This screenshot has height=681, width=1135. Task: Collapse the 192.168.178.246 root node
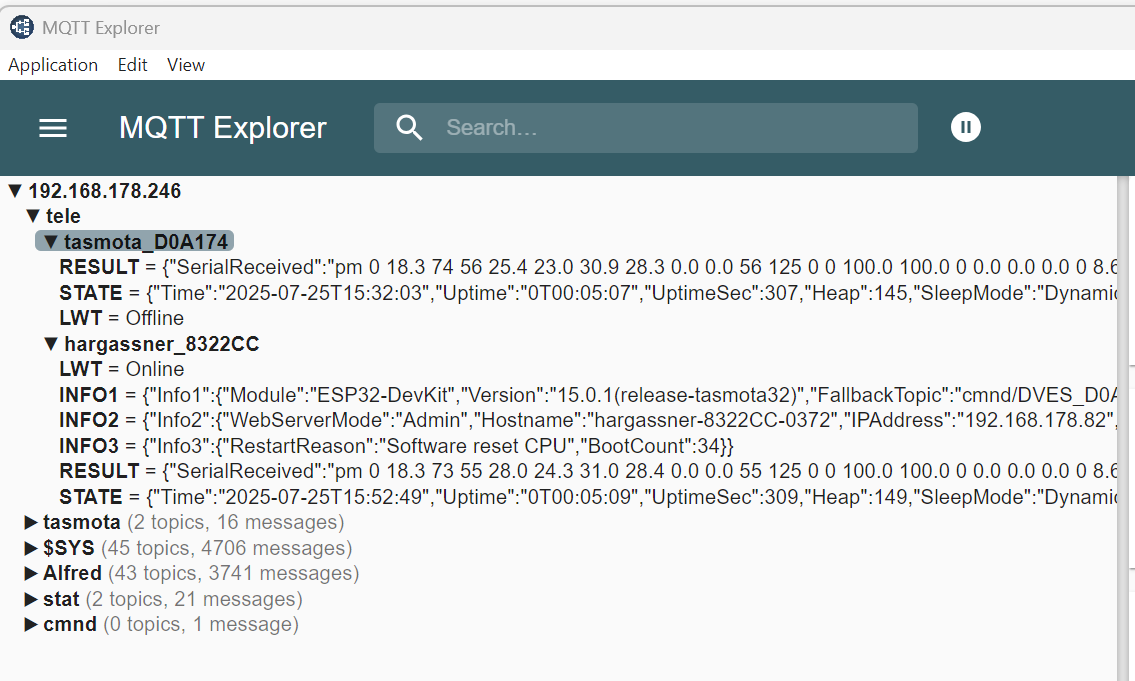tap(15, 191)
